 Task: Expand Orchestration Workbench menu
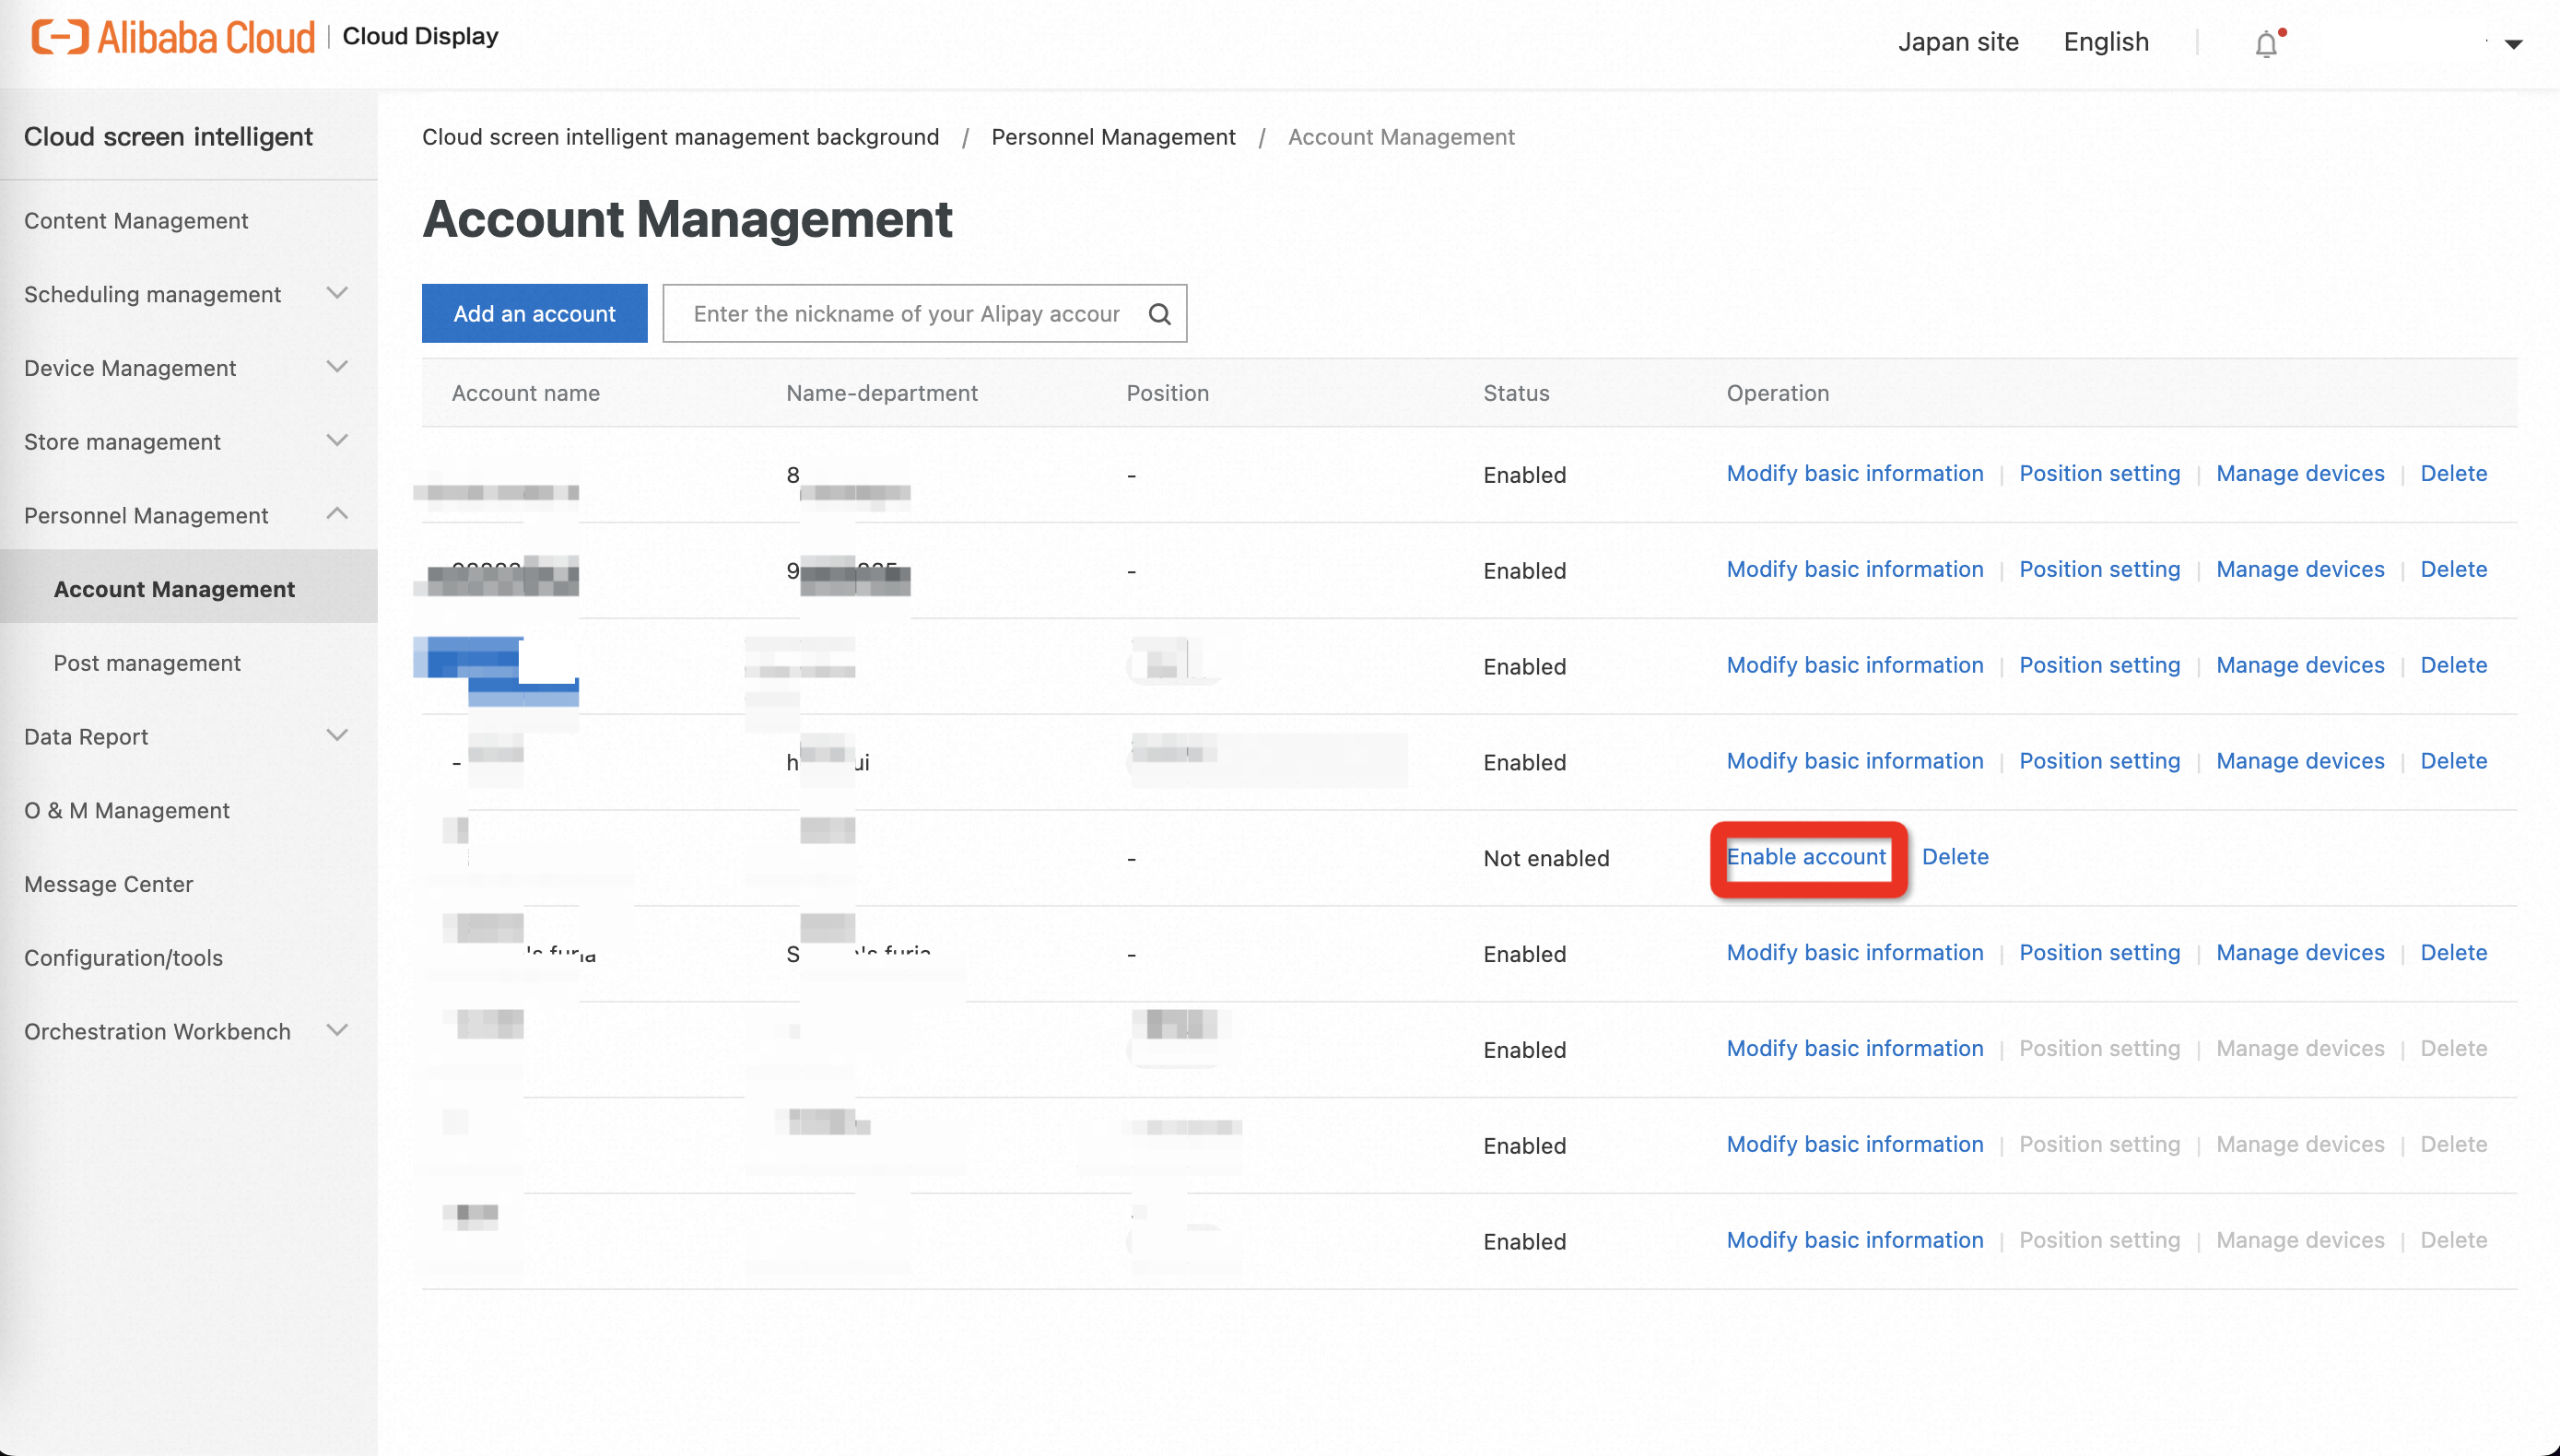pos(337,1030)
